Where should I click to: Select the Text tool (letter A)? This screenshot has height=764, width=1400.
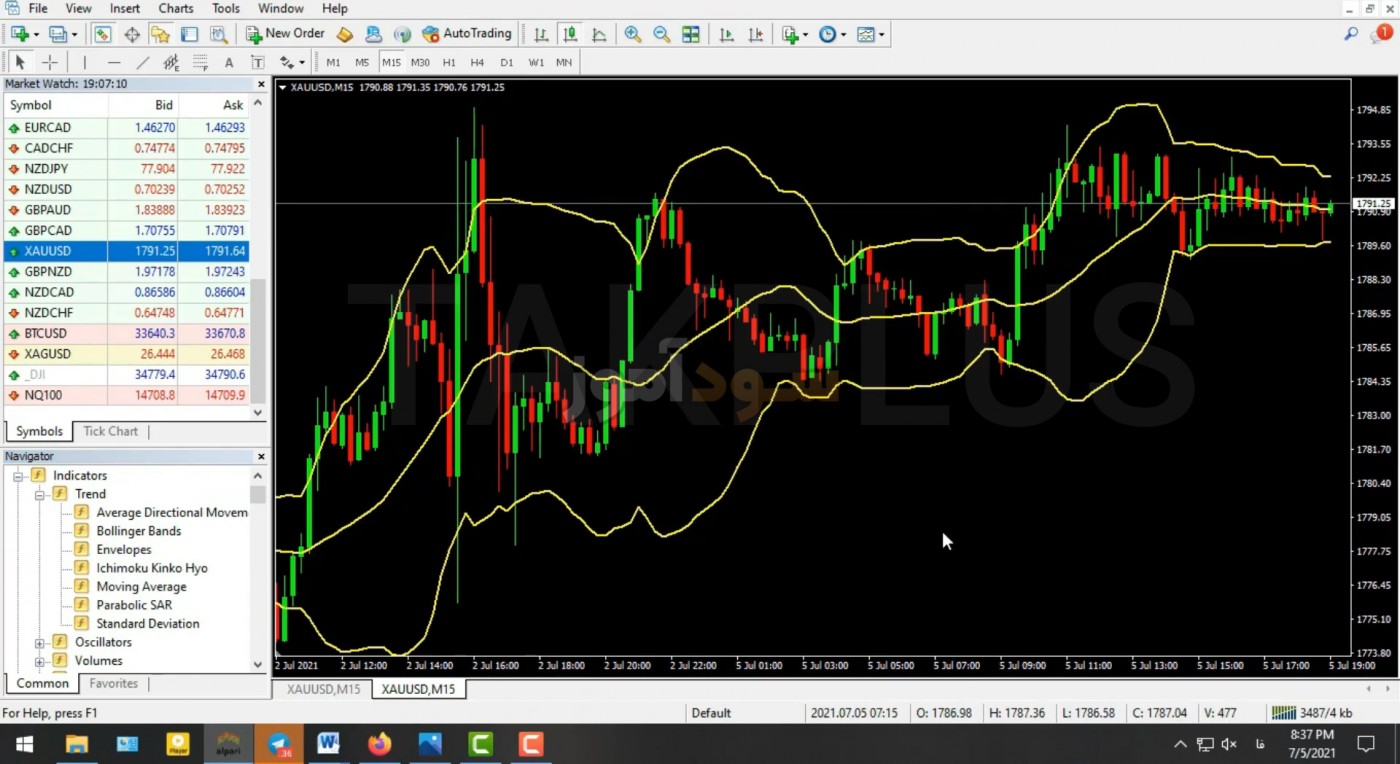(x=229, y=62)
